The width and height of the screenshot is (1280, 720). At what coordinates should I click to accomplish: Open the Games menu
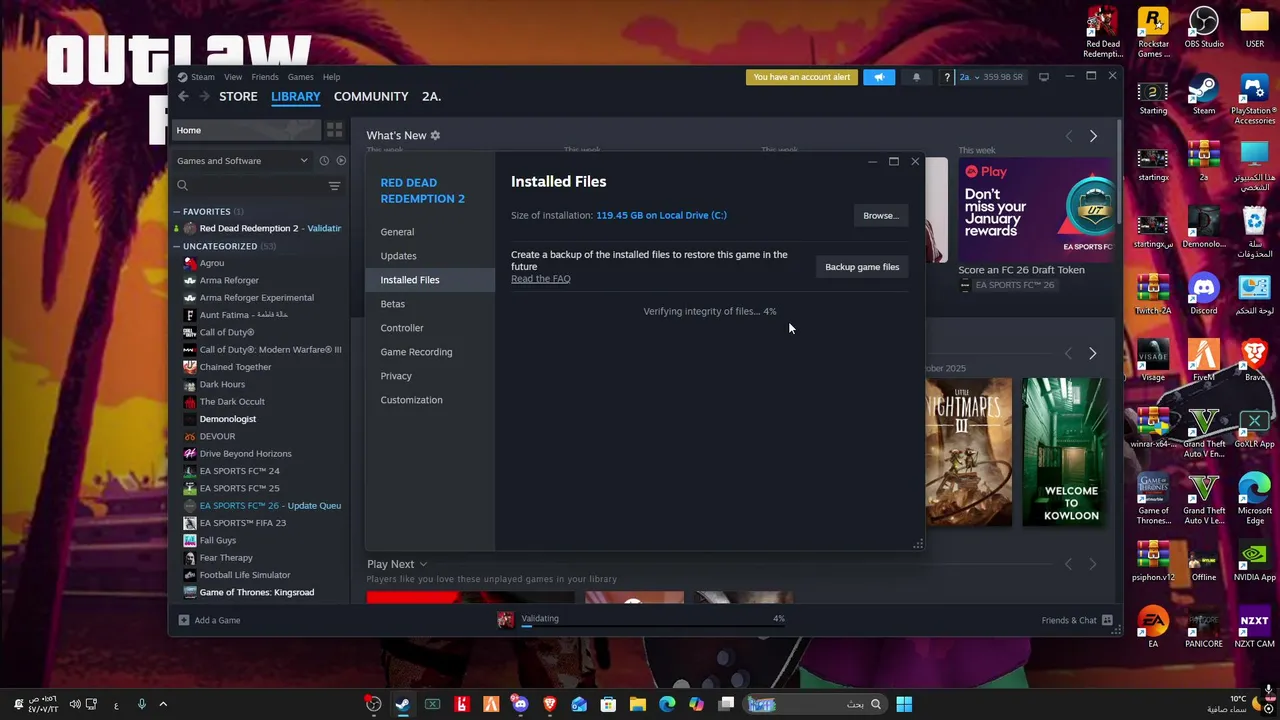[x=300, y=77]
